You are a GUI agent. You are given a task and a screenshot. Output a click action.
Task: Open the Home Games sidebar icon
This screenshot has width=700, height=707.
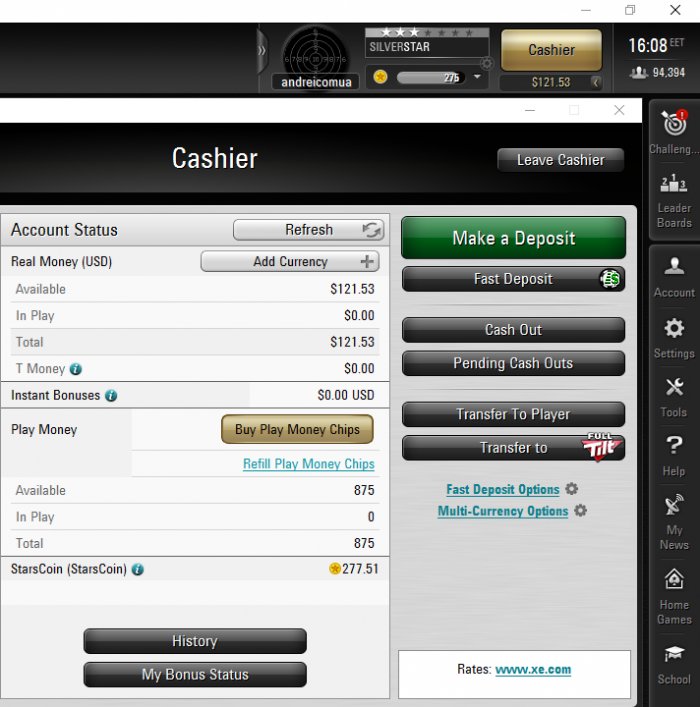click(x=674, y=579)
